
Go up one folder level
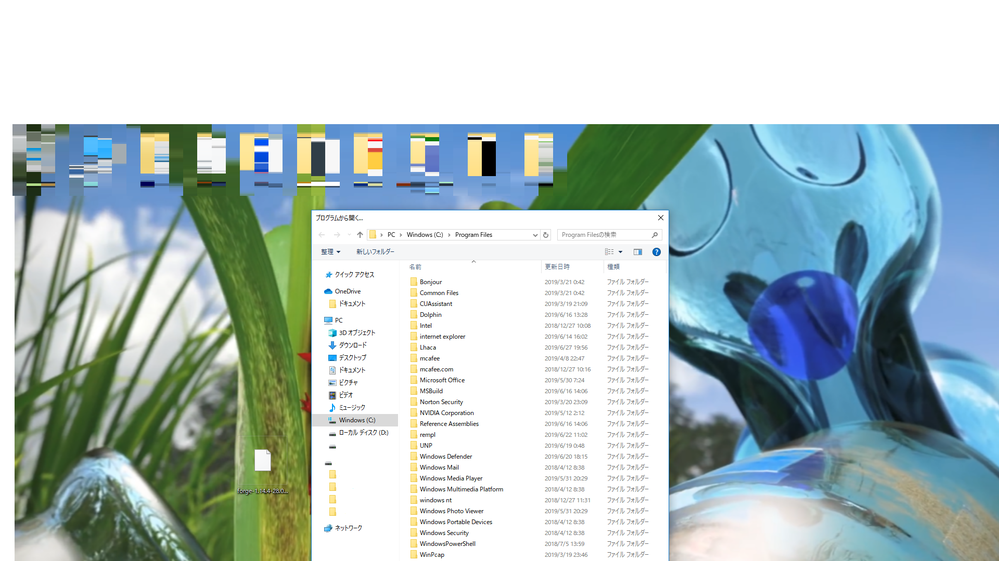(360, 235)
